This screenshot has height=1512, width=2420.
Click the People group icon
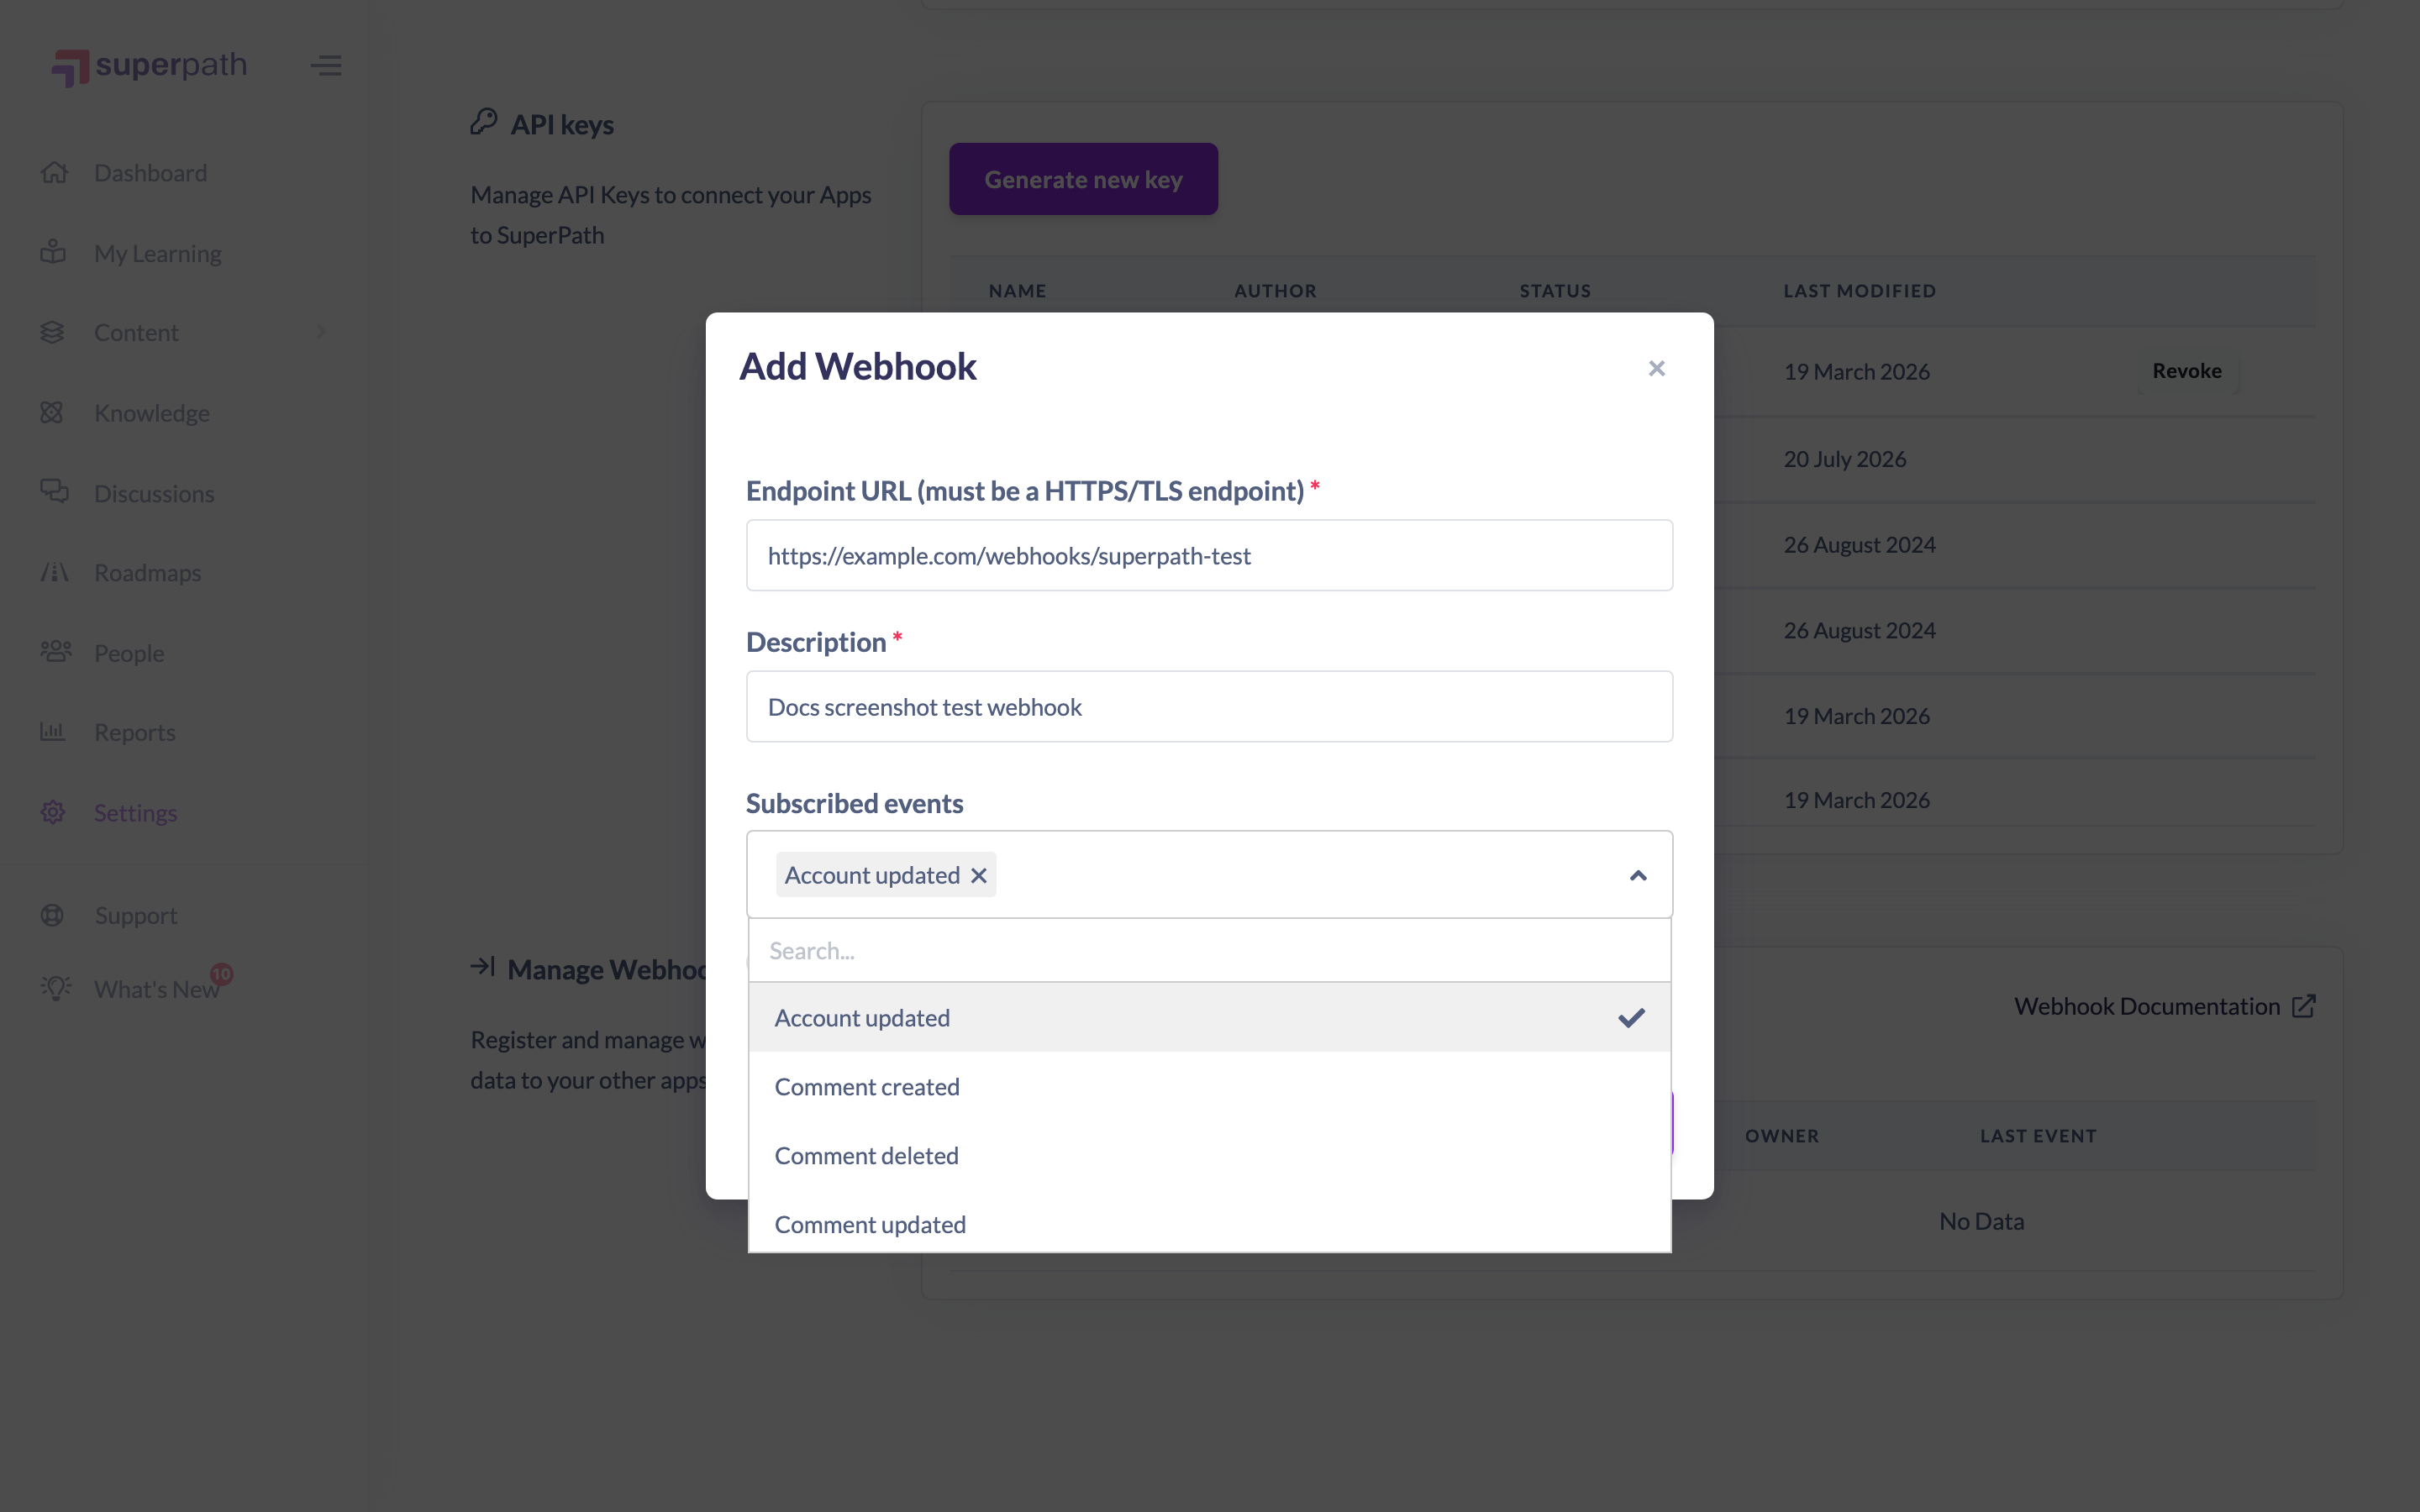pos(55,652)
